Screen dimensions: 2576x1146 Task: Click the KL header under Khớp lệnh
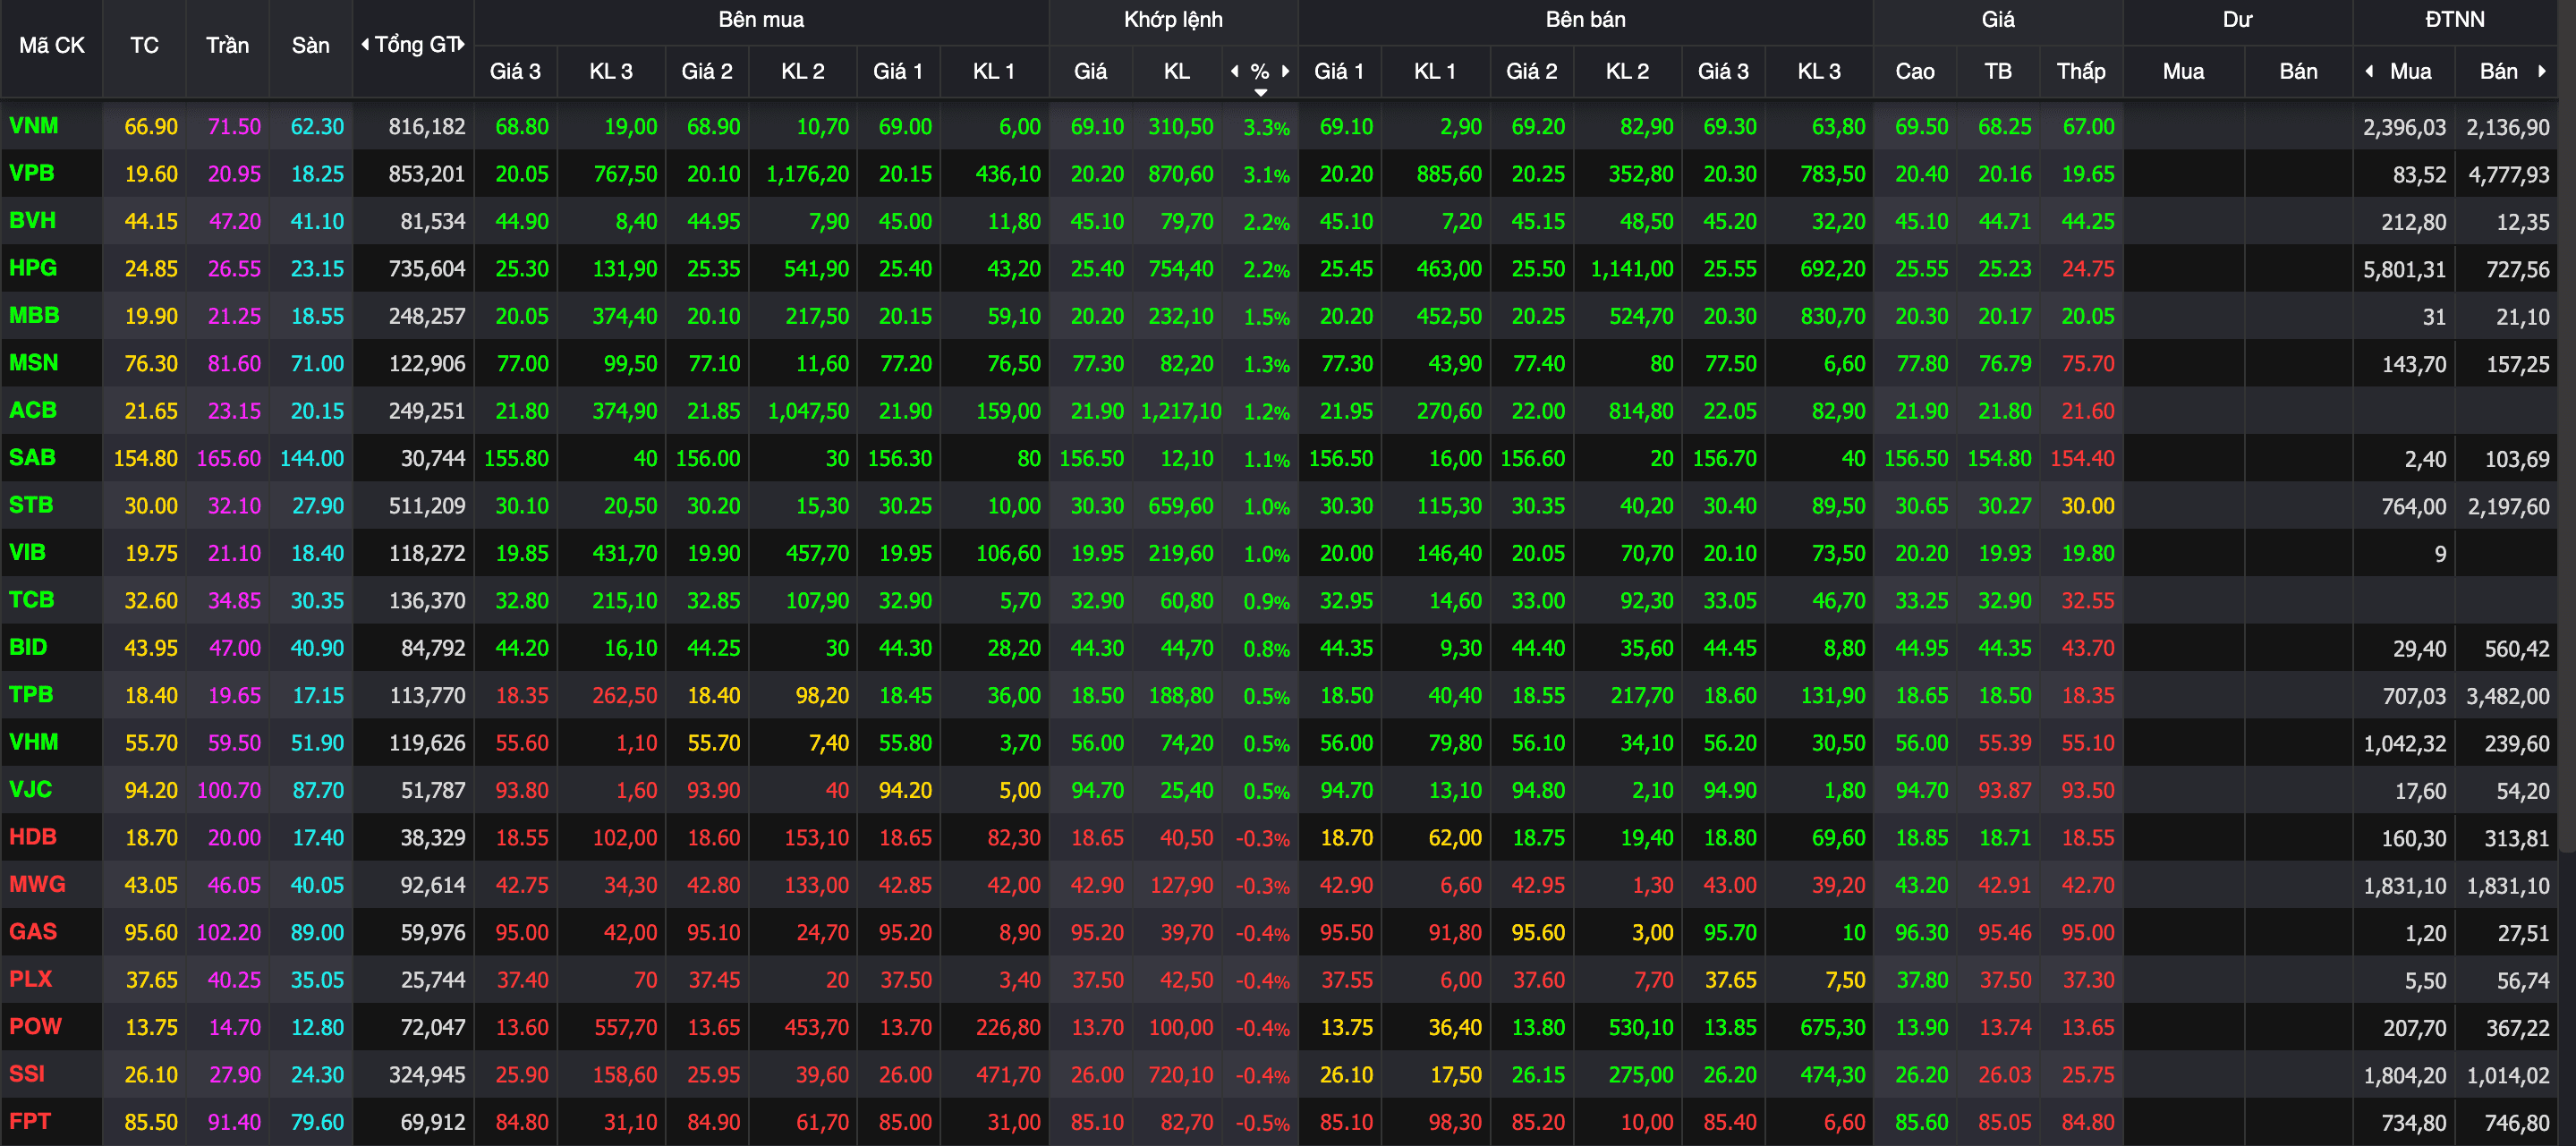(1176, 72)
